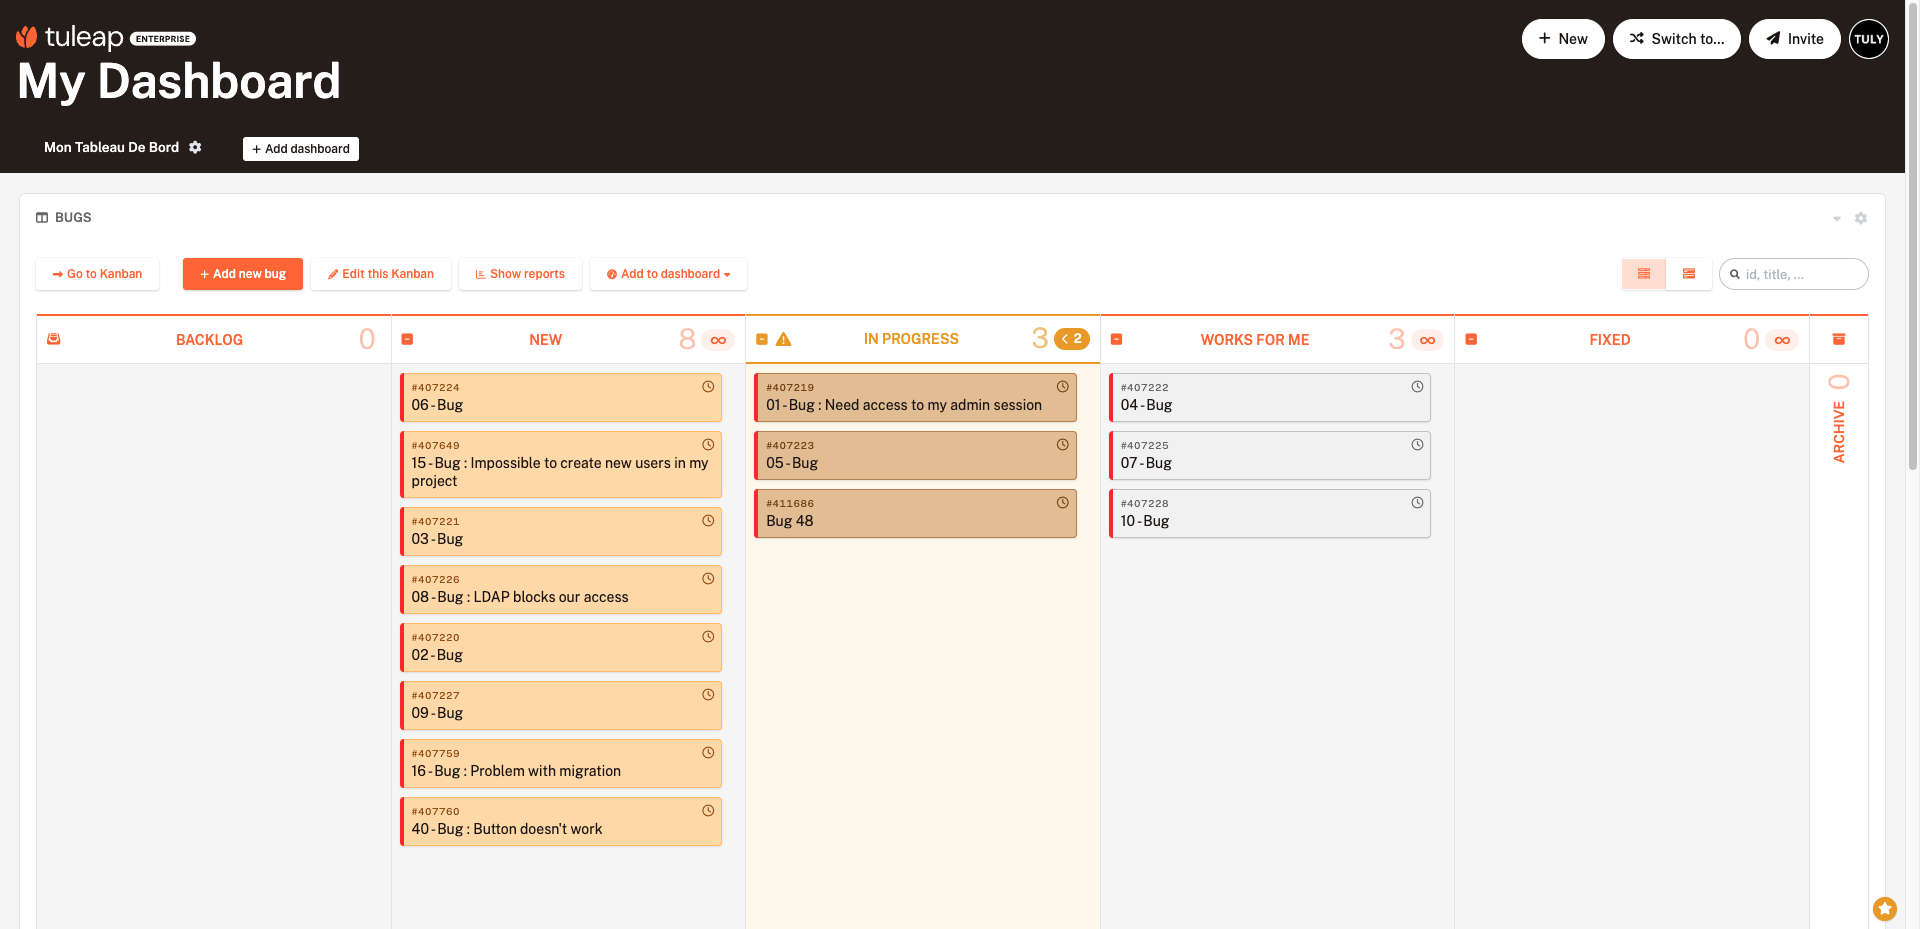Open the TULY user avatar menu

[x=1869, y=39]
